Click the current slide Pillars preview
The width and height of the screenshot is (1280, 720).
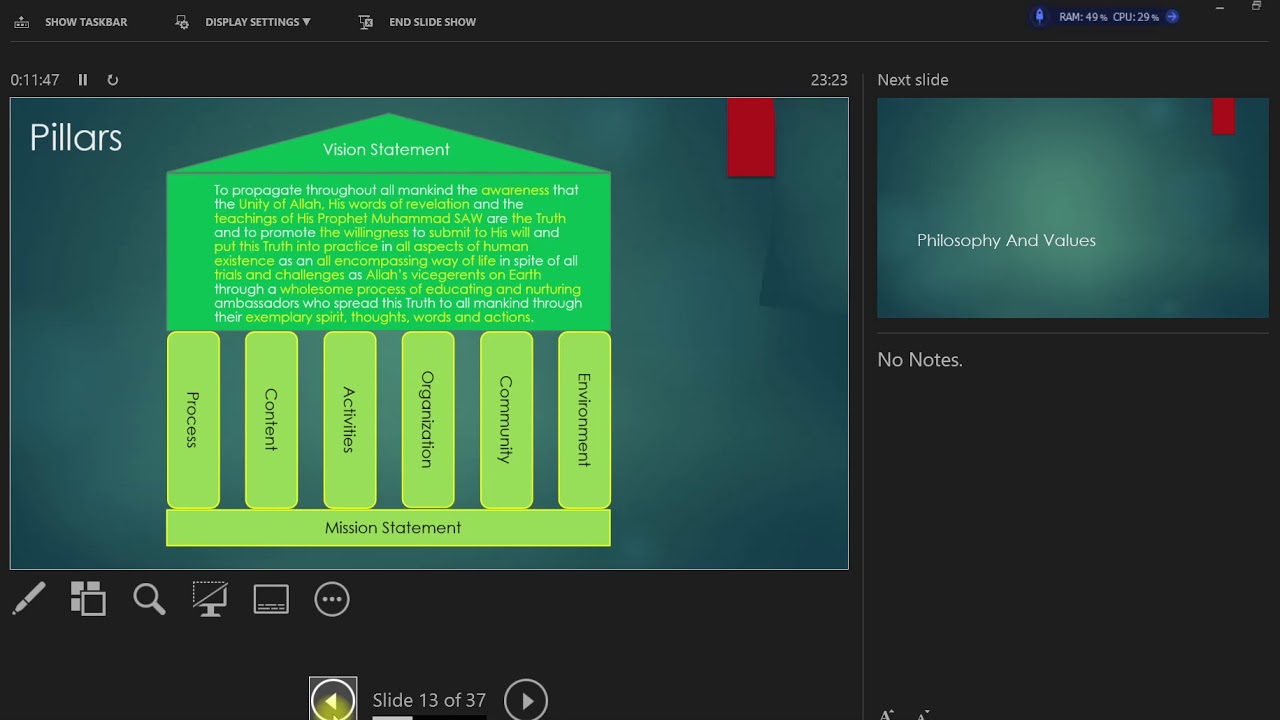pyautogui.click(x=429, y=333)
